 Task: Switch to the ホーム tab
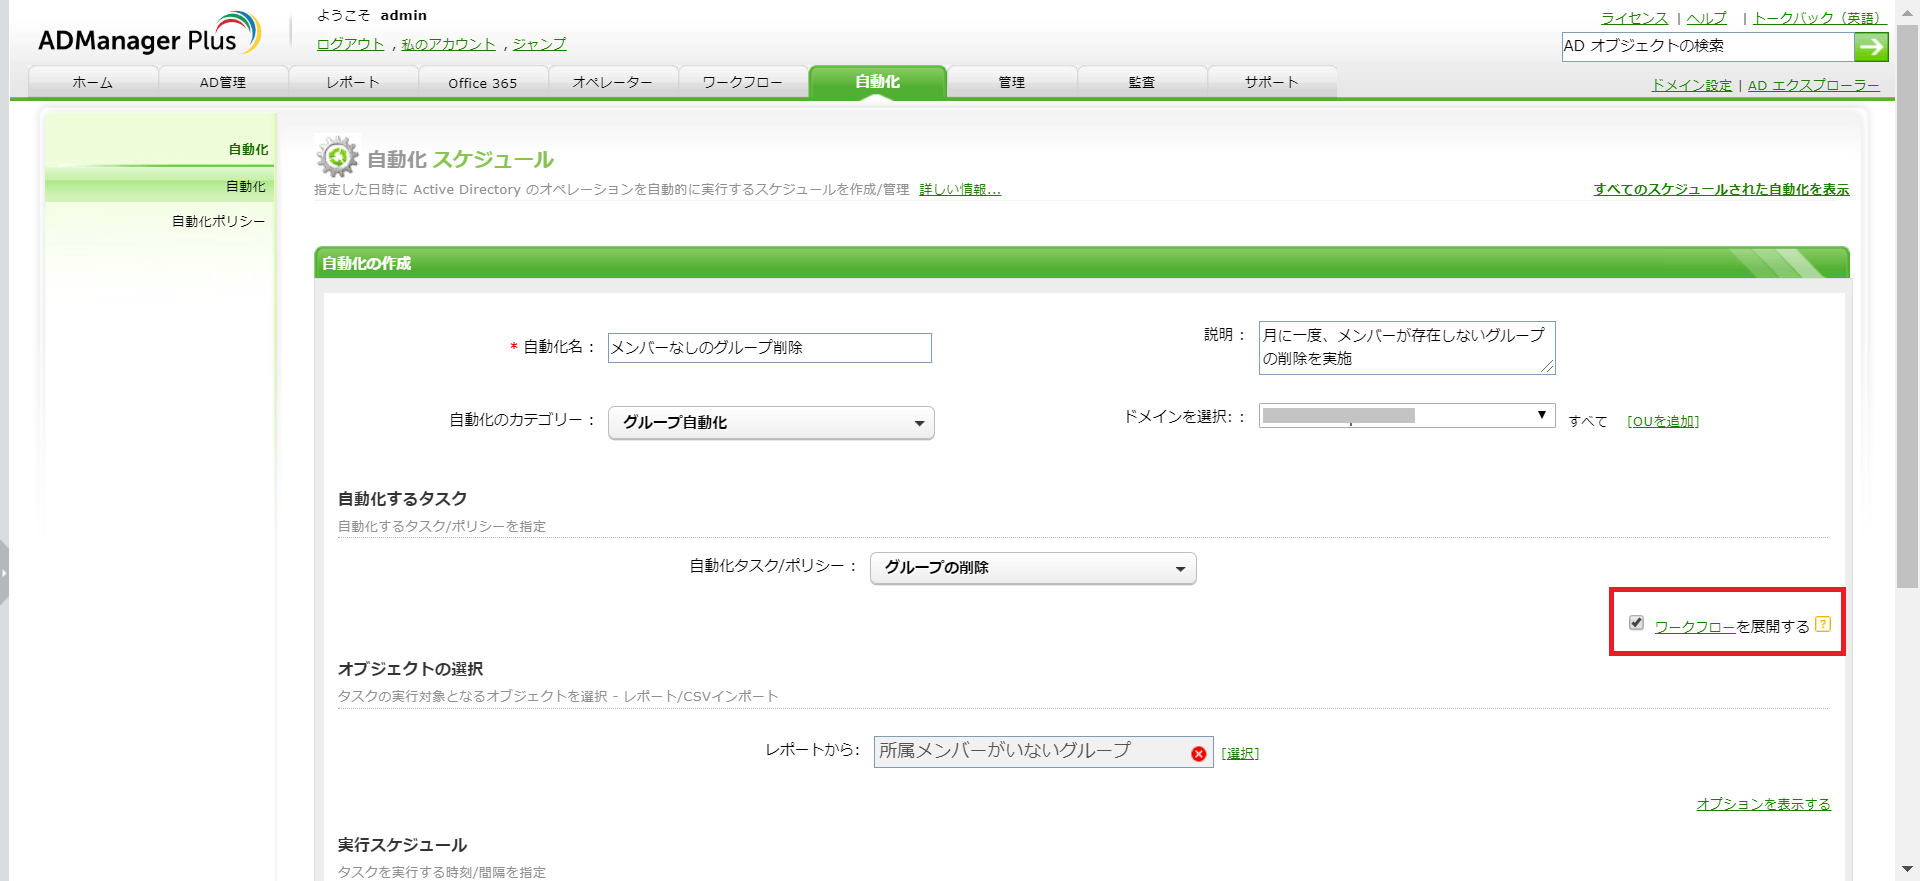[x=93, y=82]
